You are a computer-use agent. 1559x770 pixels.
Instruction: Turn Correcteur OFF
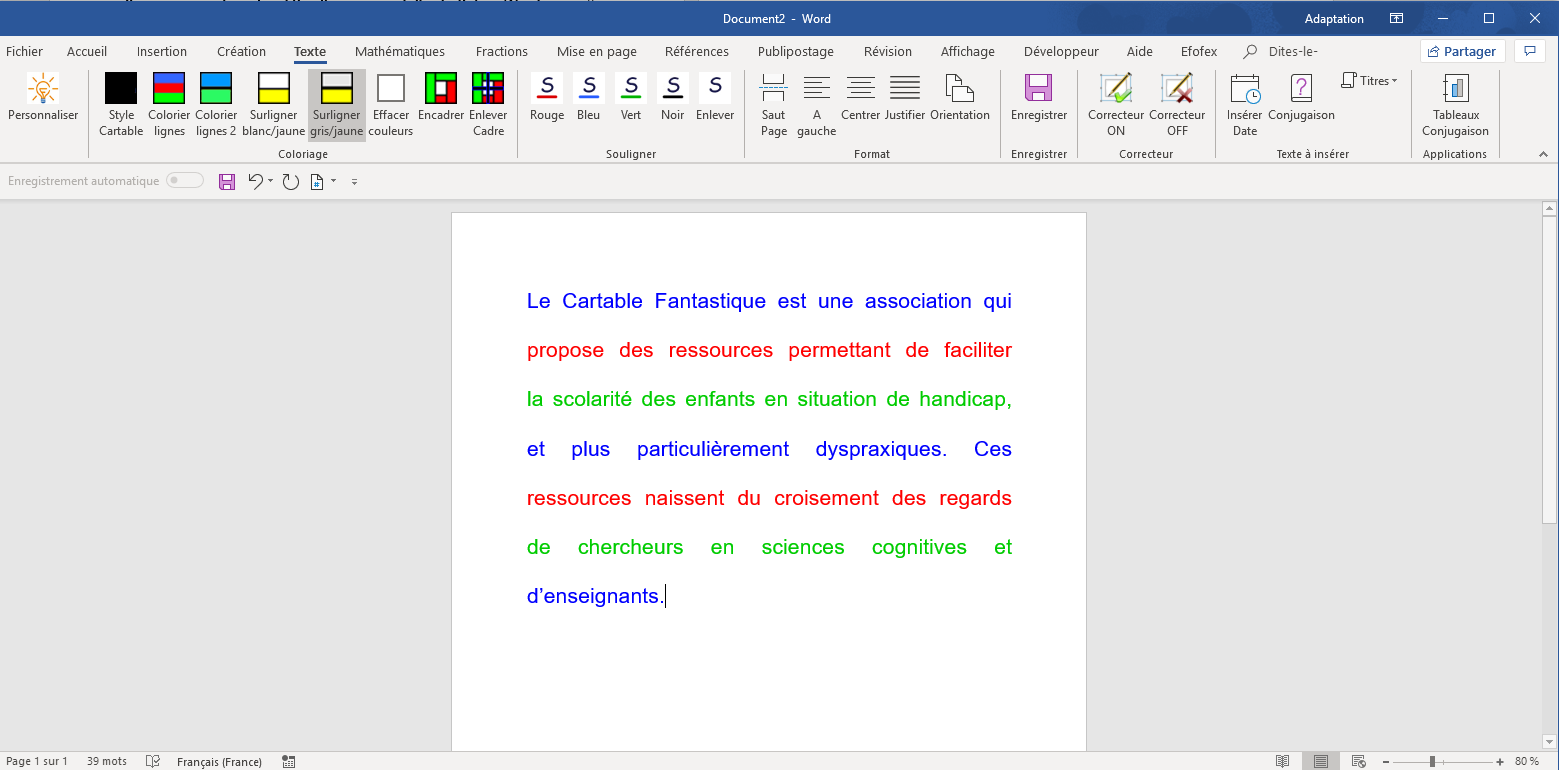[1177, 105]
